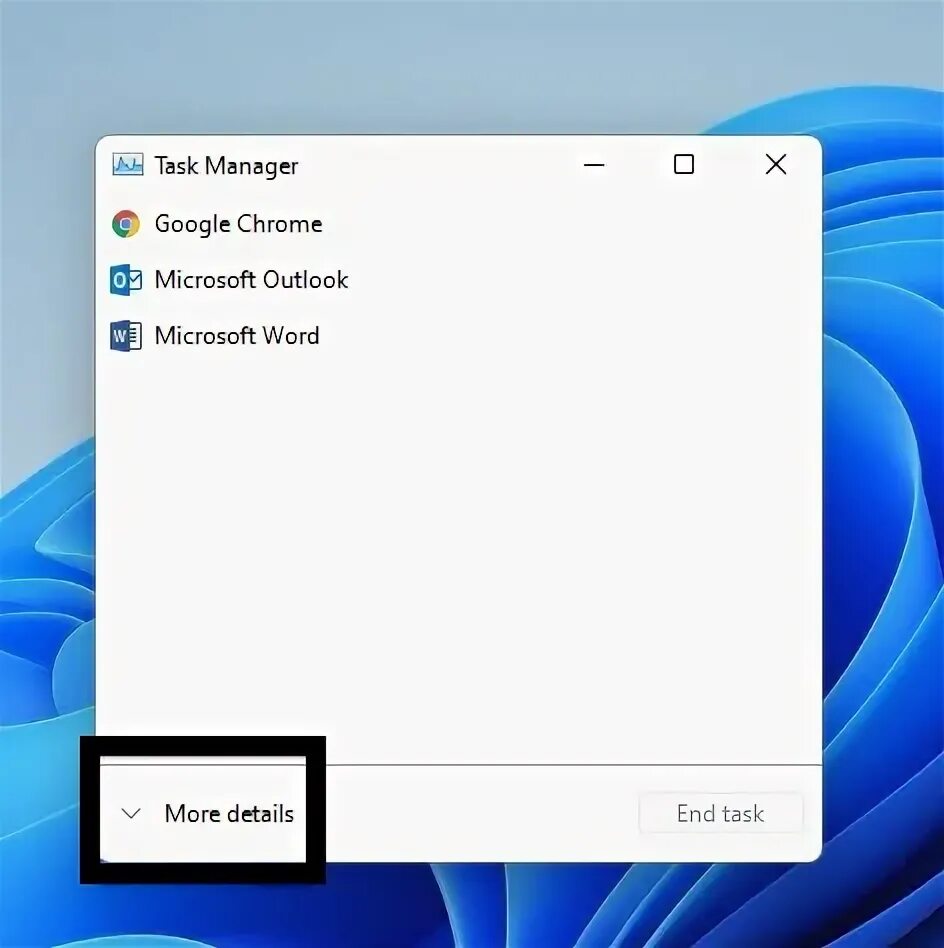Select the Microsoft Word text label

(x=237, y=336)
